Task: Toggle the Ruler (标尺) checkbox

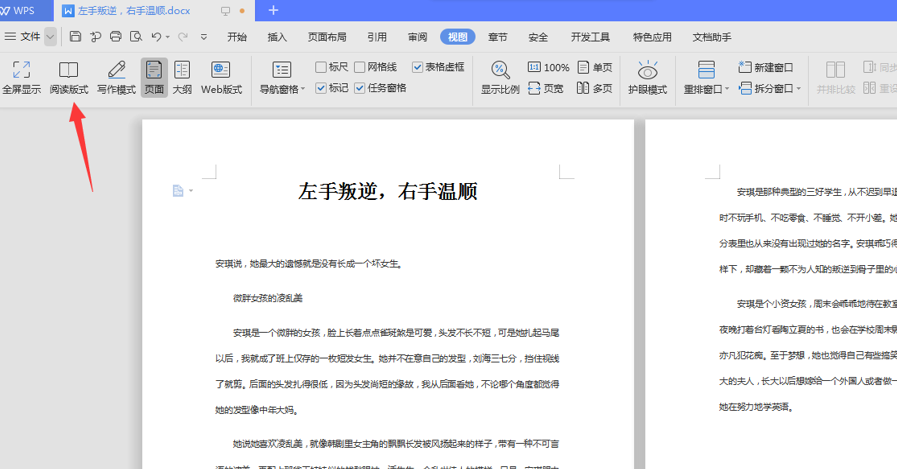Action: point(321,67)
